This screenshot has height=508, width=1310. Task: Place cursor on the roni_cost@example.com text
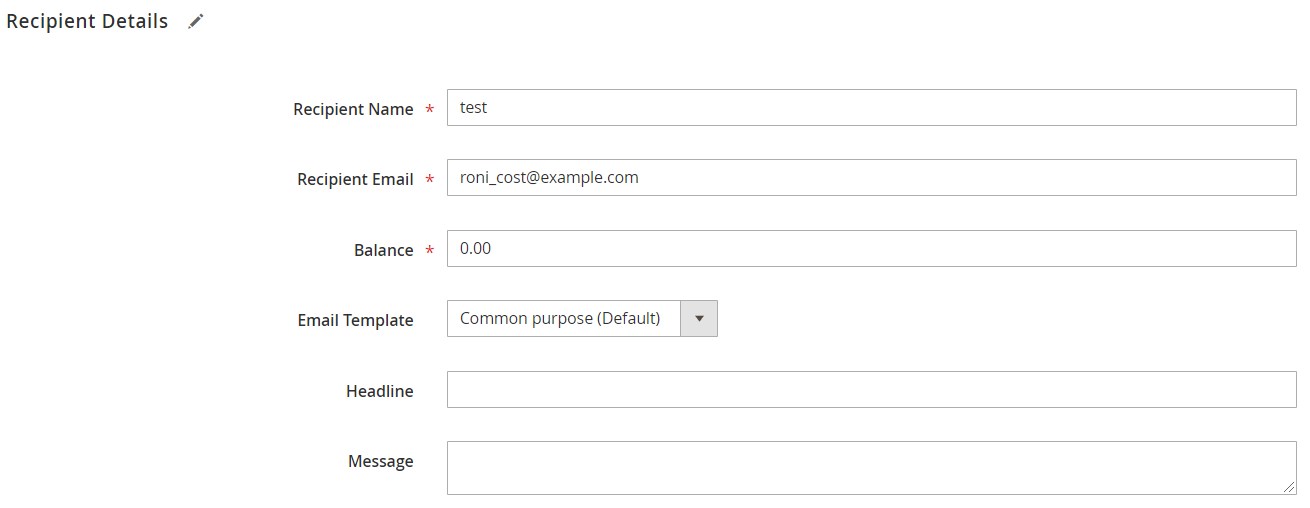[549, 178]
